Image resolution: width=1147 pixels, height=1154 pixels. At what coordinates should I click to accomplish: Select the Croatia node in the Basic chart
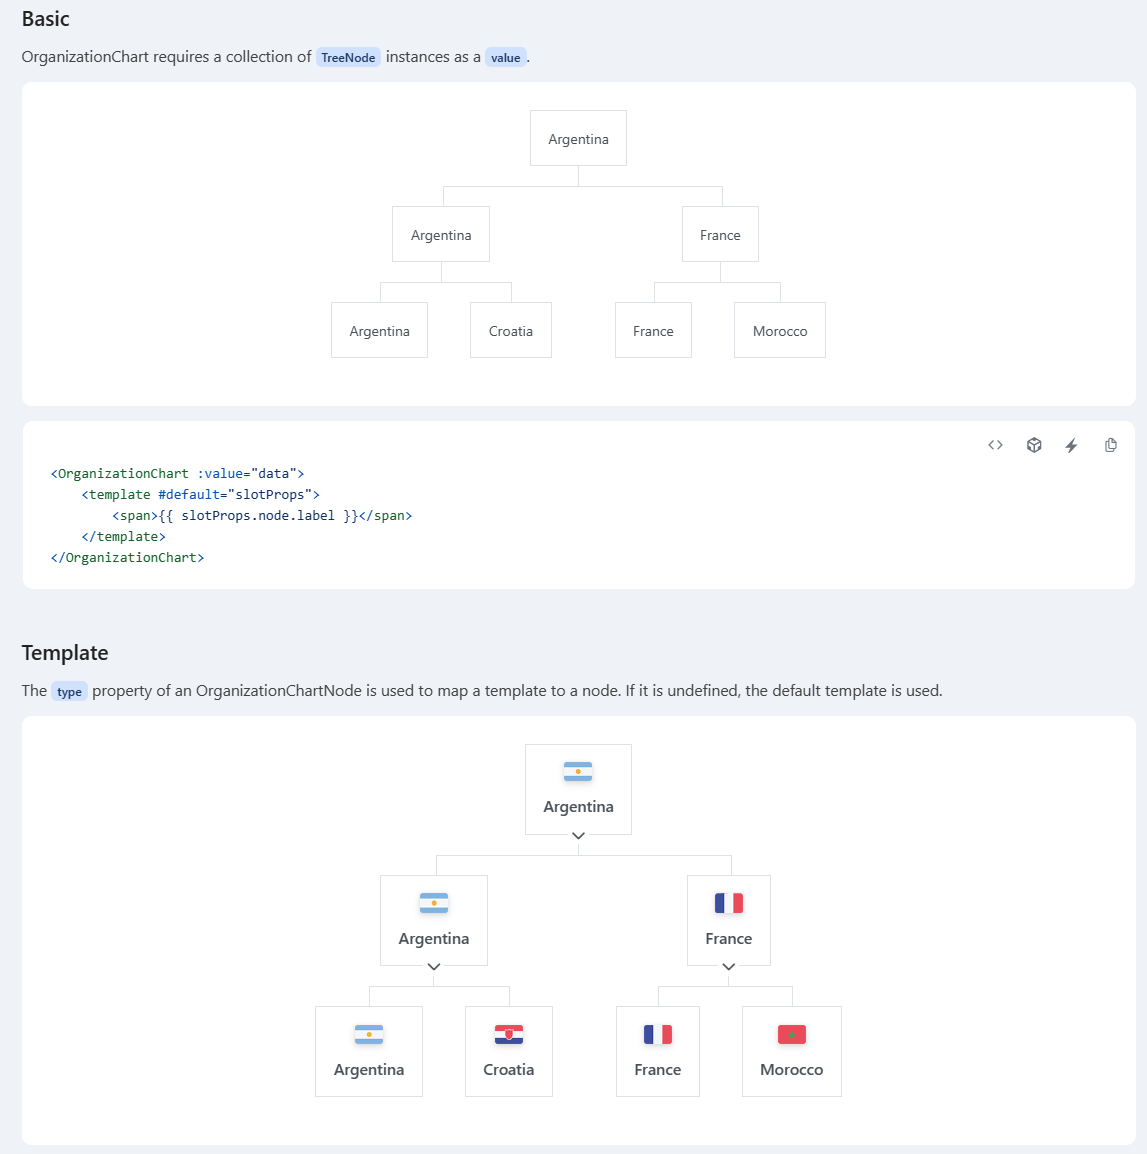coord(510,330)
